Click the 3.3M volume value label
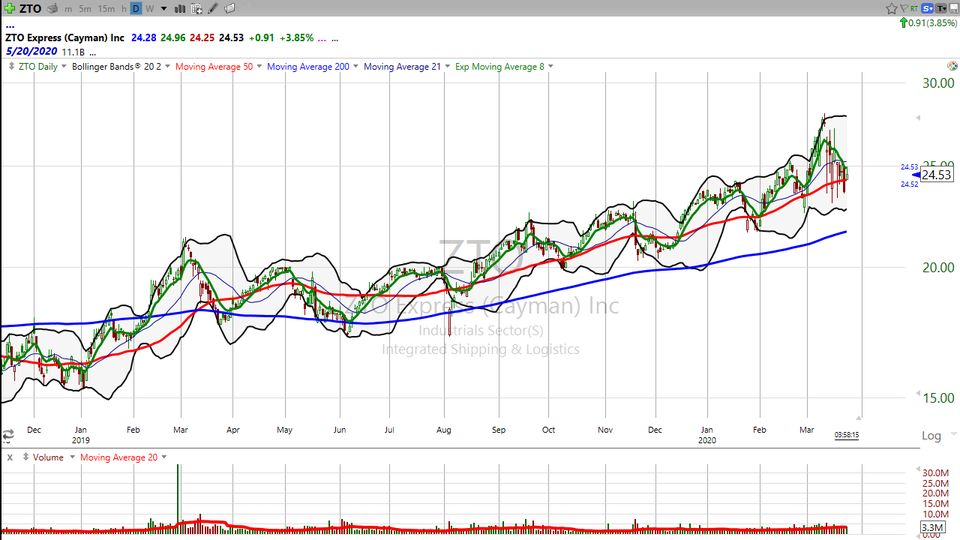The height and width of the screenshot is (540, 960). click(x=932, y=527)
